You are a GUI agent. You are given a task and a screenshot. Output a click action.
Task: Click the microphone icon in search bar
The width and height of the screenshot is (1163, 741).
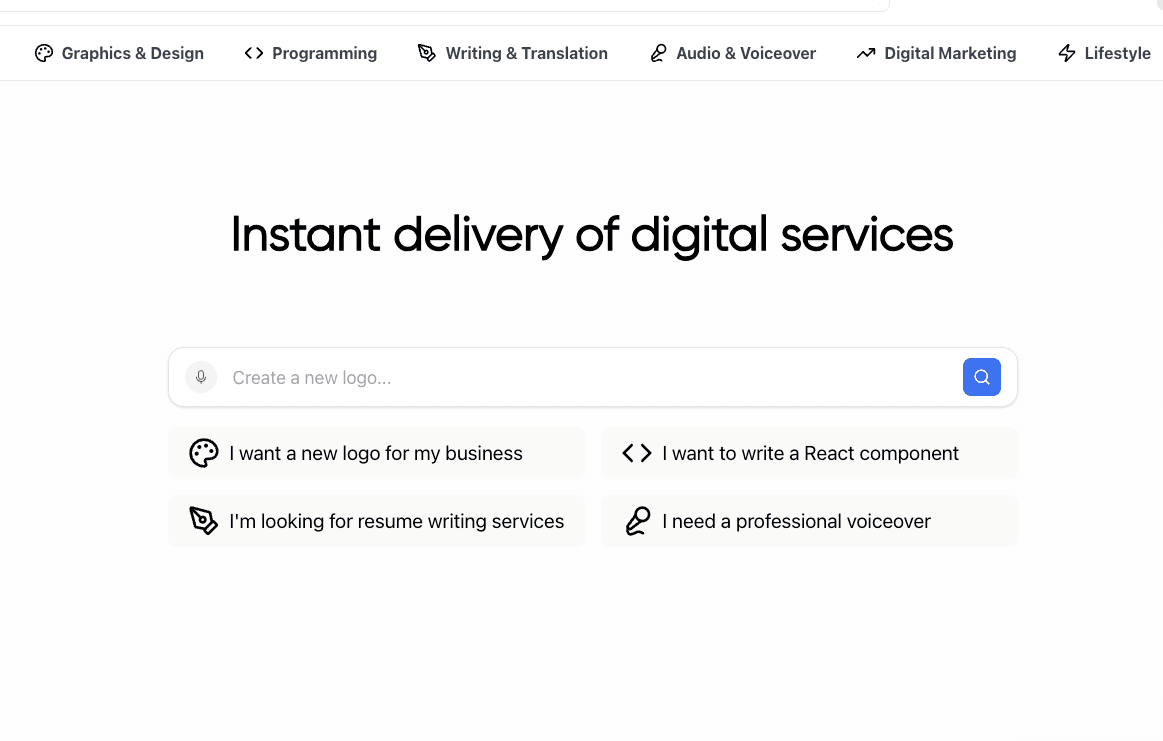pyautogui.click(x=201, y=377)
